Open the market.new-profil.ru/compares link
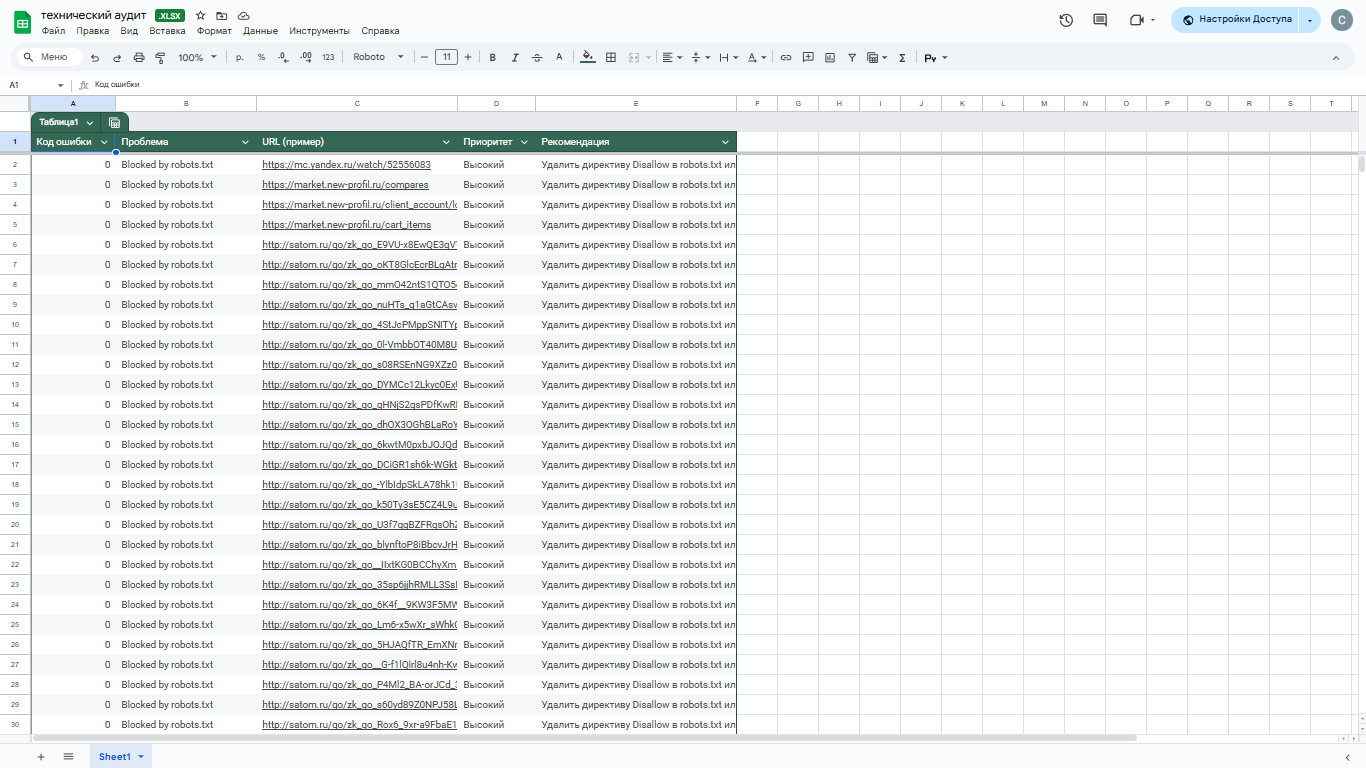This screenshot has height=768, width=1366. click(x=345, y=185)
